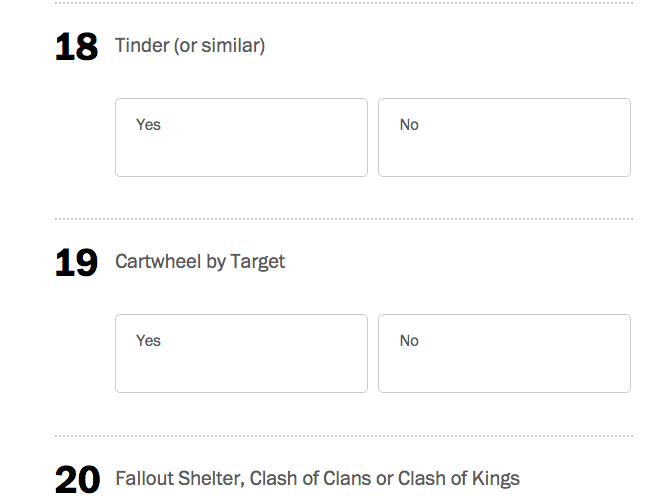The width and height of the screenshot is (662, 503).
Task: Choose No for Cartwheel by Target
Action: 504,353
